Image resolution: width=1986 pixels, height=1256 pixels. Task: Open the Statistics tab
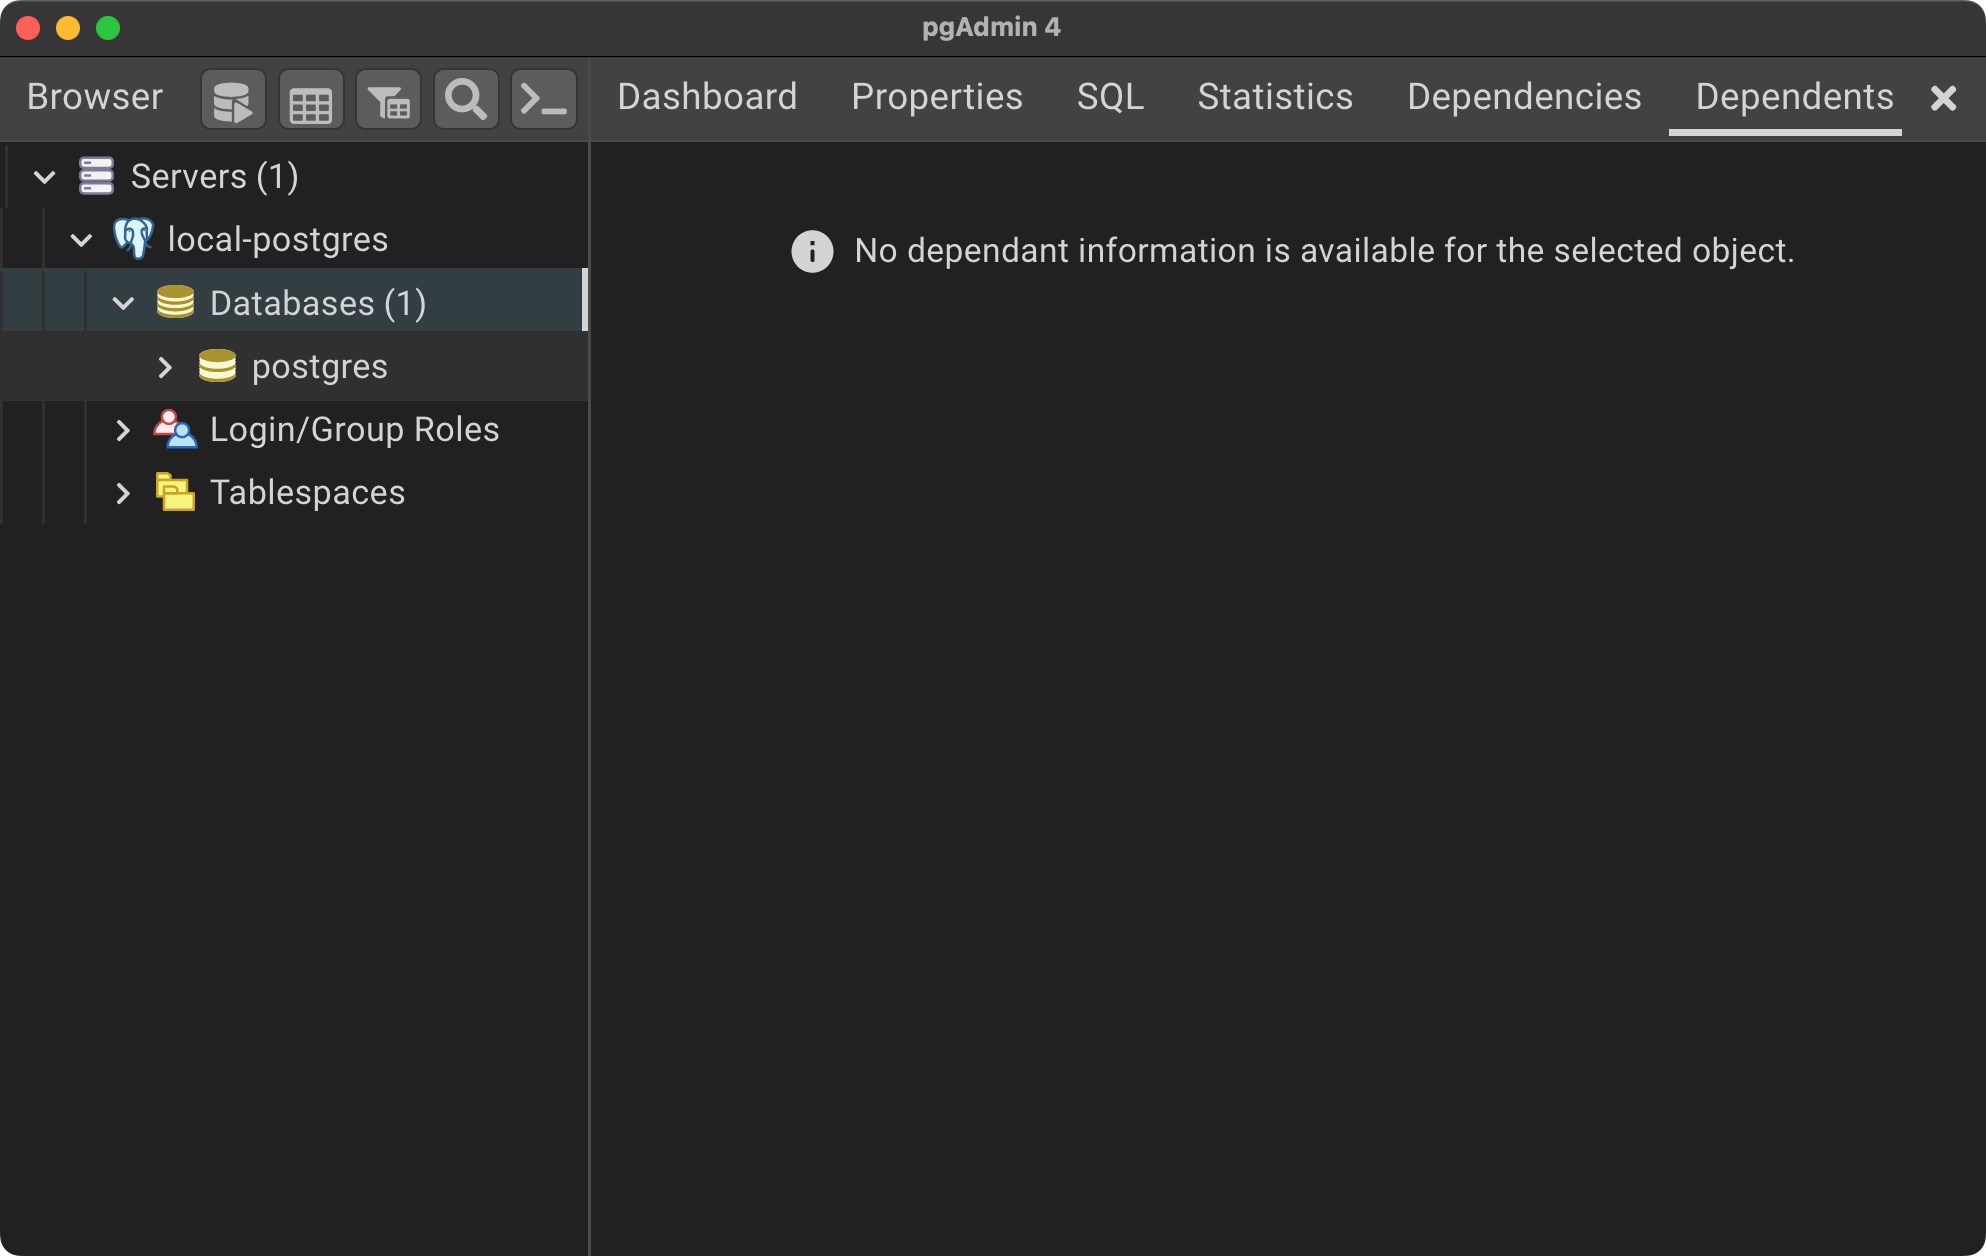(x=1275, y=97)
